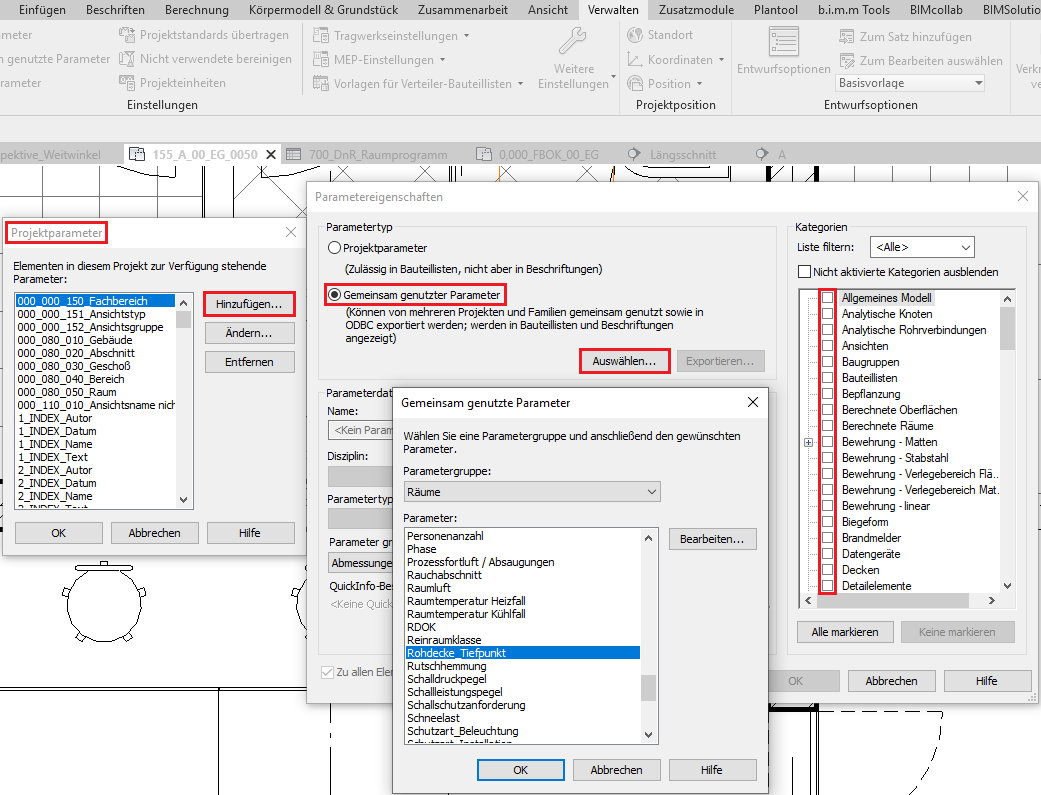Click the Entwurfsoptionen icon
The image size is (1041, 795).
coord(783,42)
